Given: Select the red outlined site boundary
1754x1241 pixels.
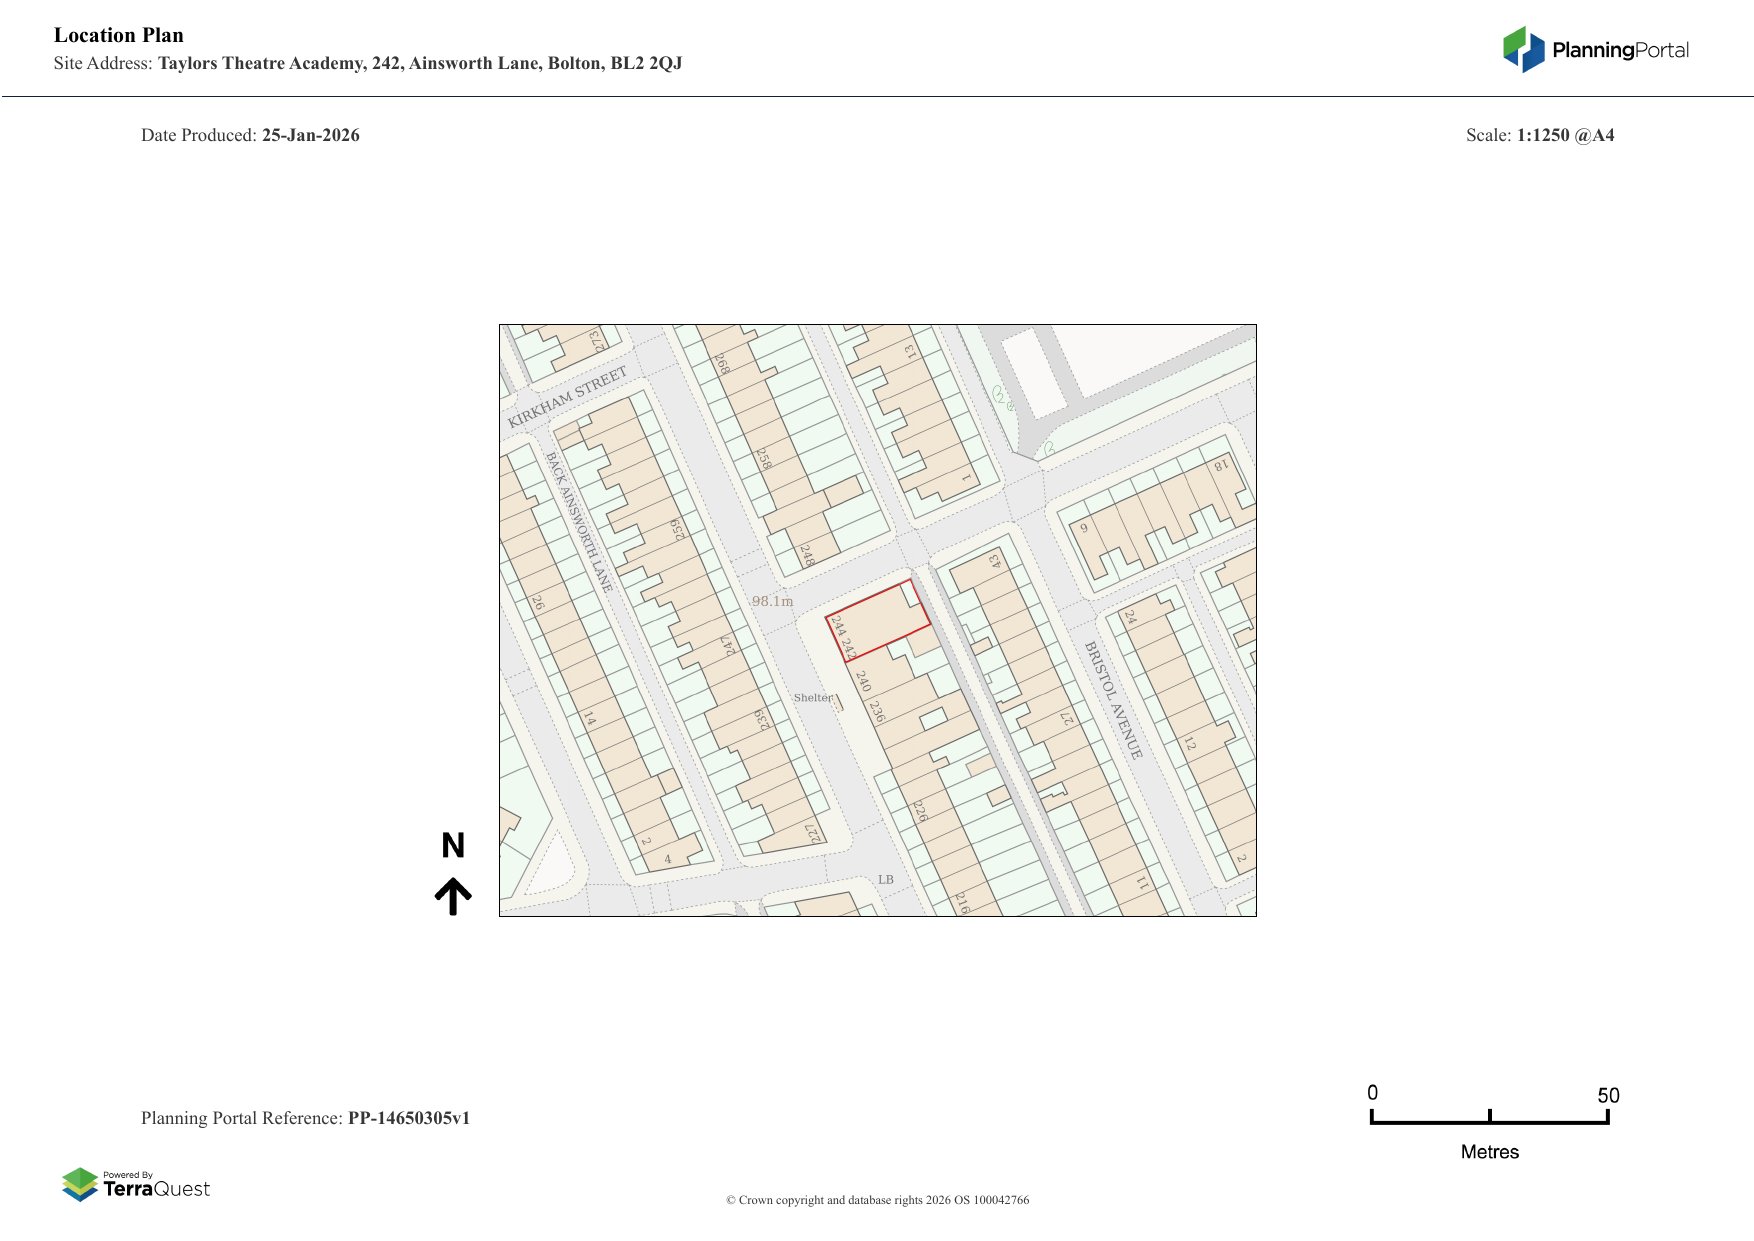Looking at the screenshot, I should pyautogui.click(x=877, y=622).
